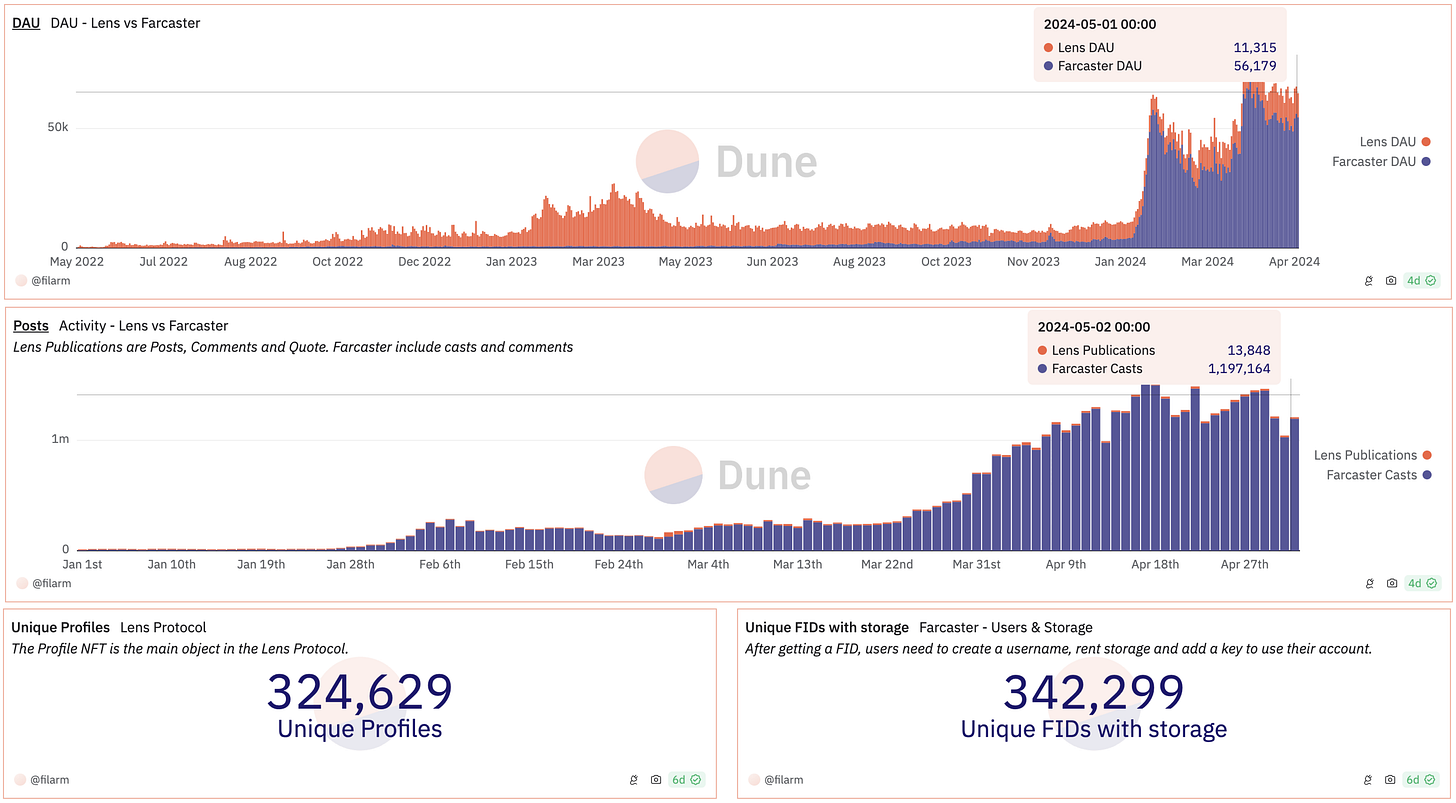The height and width of the screenshot is (803, 1456).
Task: Click the purple Farcaster DAU legend dot
Action: tap(1427, 161)
